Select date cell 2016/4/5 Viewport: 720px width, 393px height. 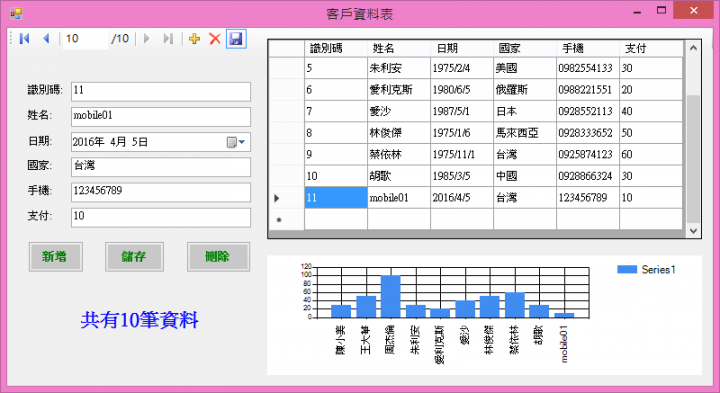[461, 198]
